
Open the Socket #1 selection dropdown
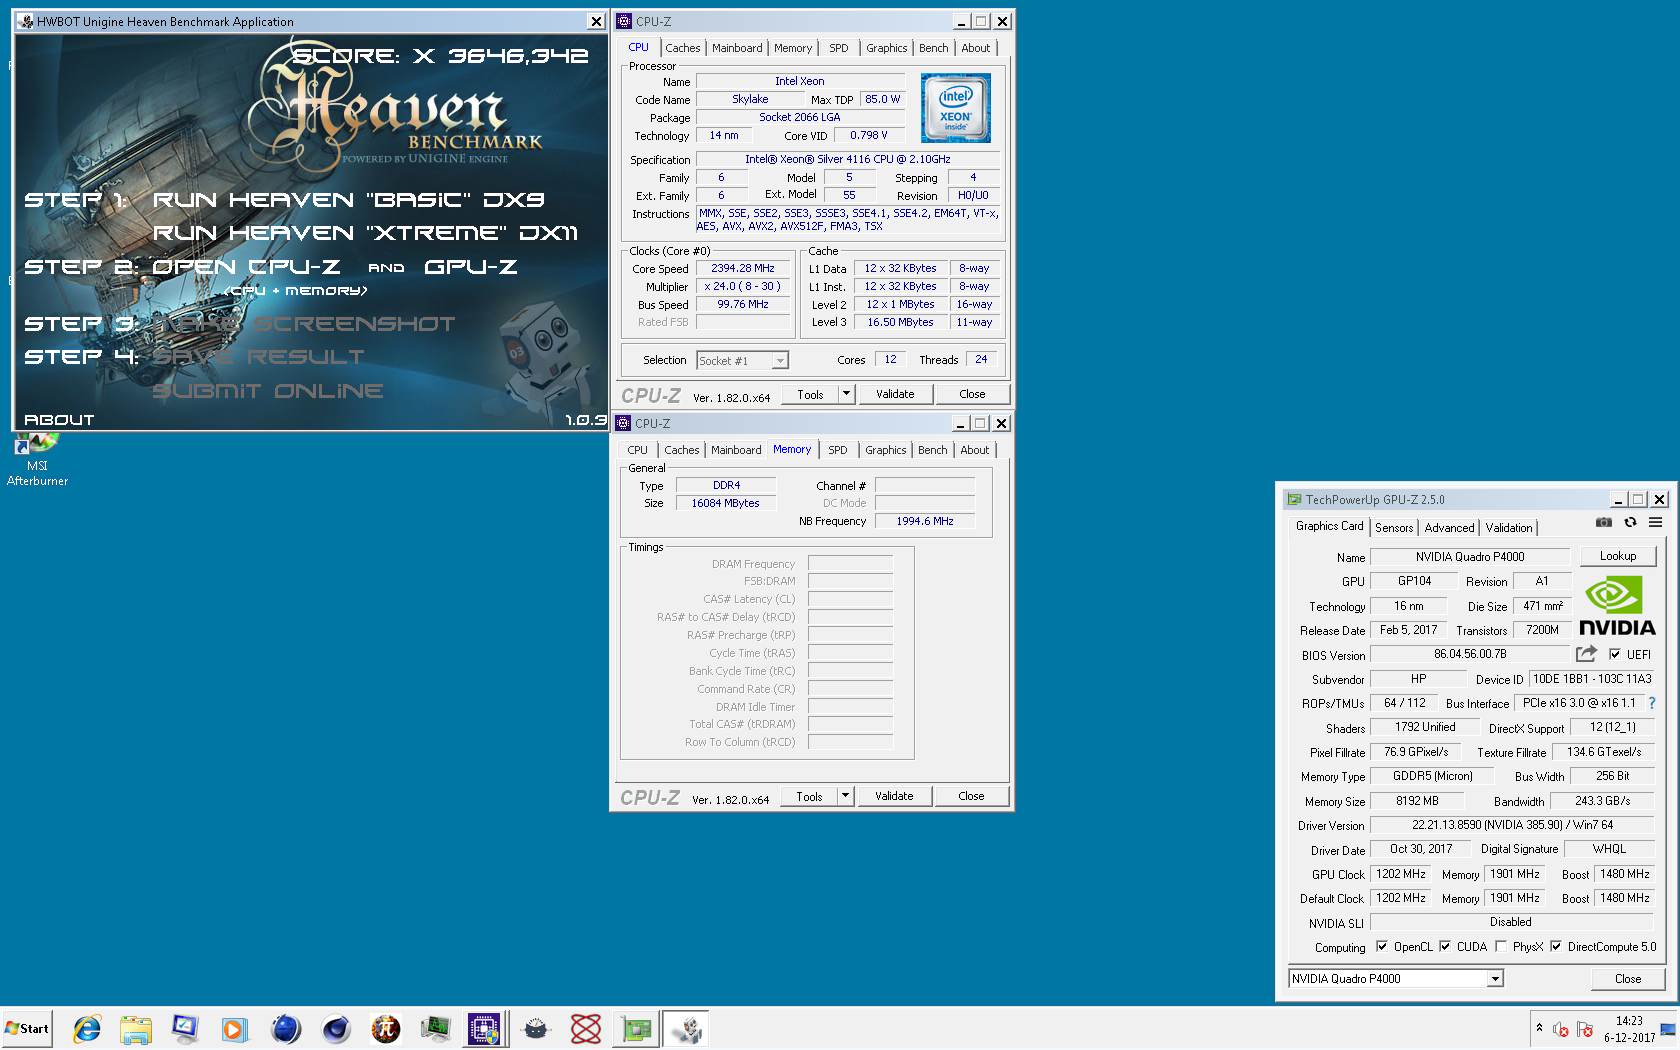click(742, 360)
